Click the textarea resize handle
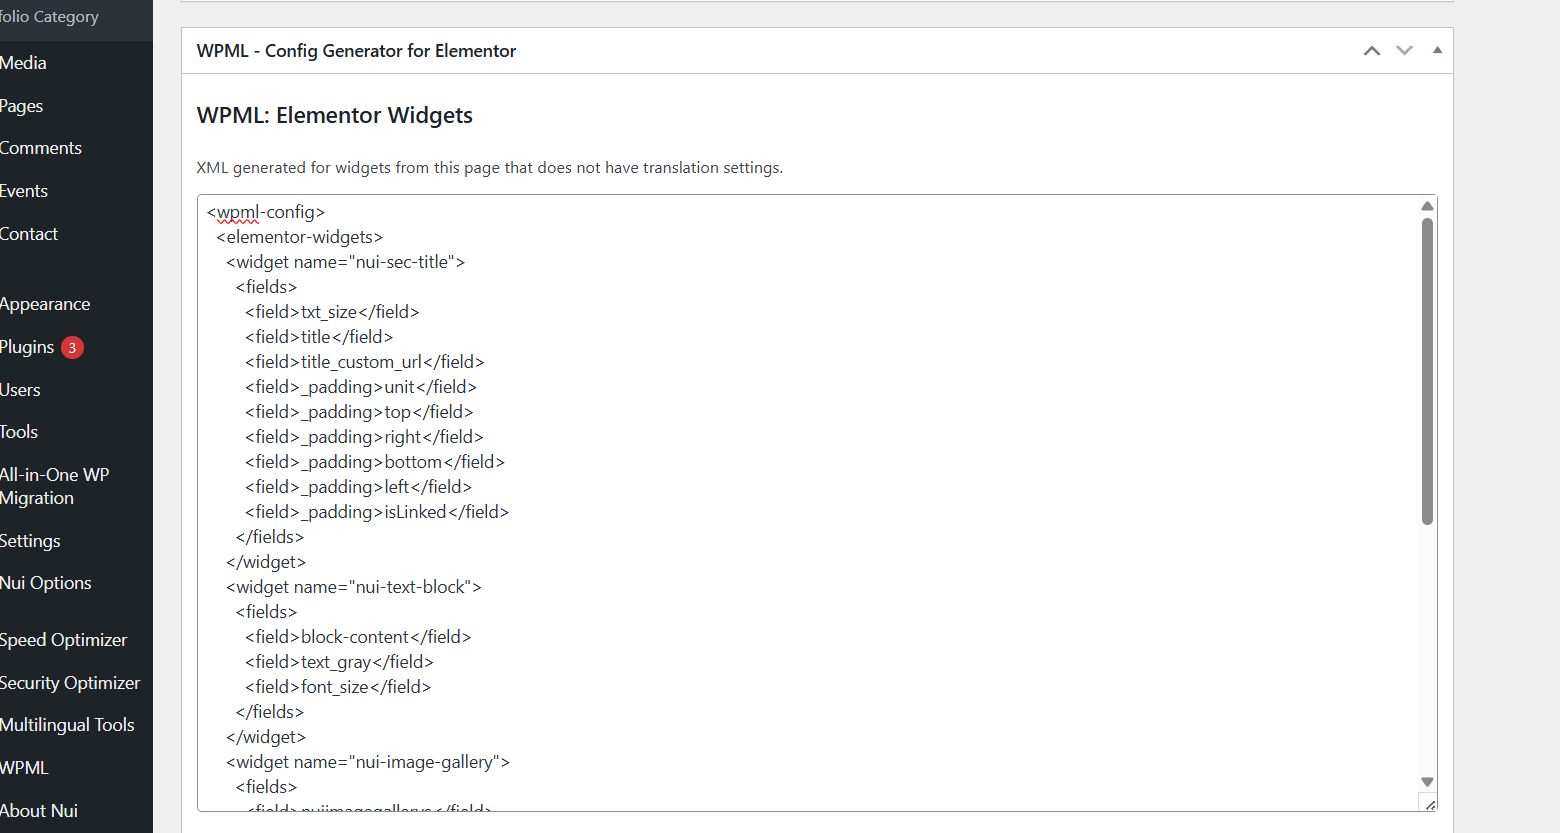1560x833 pixels. tap(1429, 804)
